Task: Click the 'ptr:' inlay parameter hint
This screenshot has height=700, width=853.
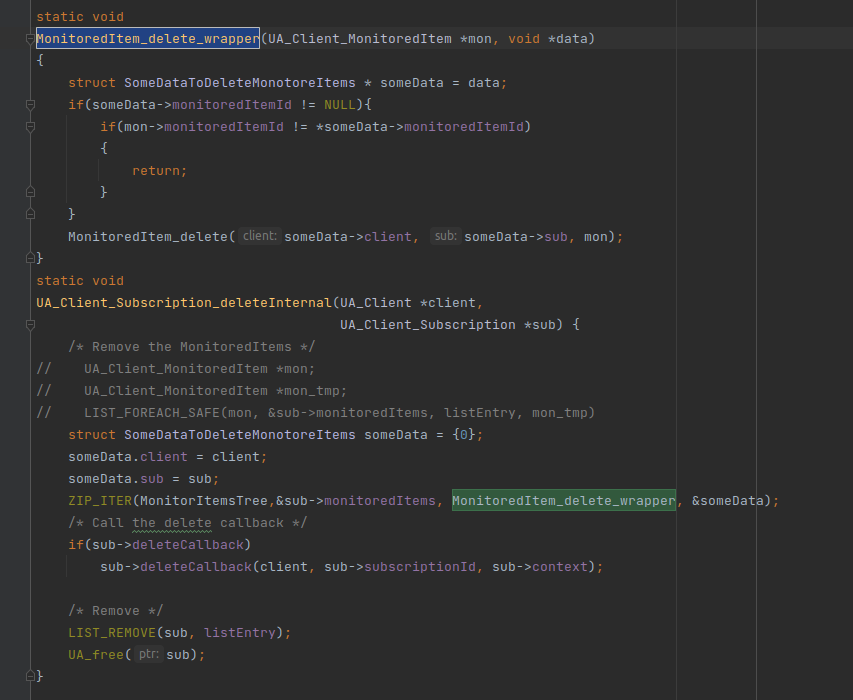Action: [x=149, y=654]
